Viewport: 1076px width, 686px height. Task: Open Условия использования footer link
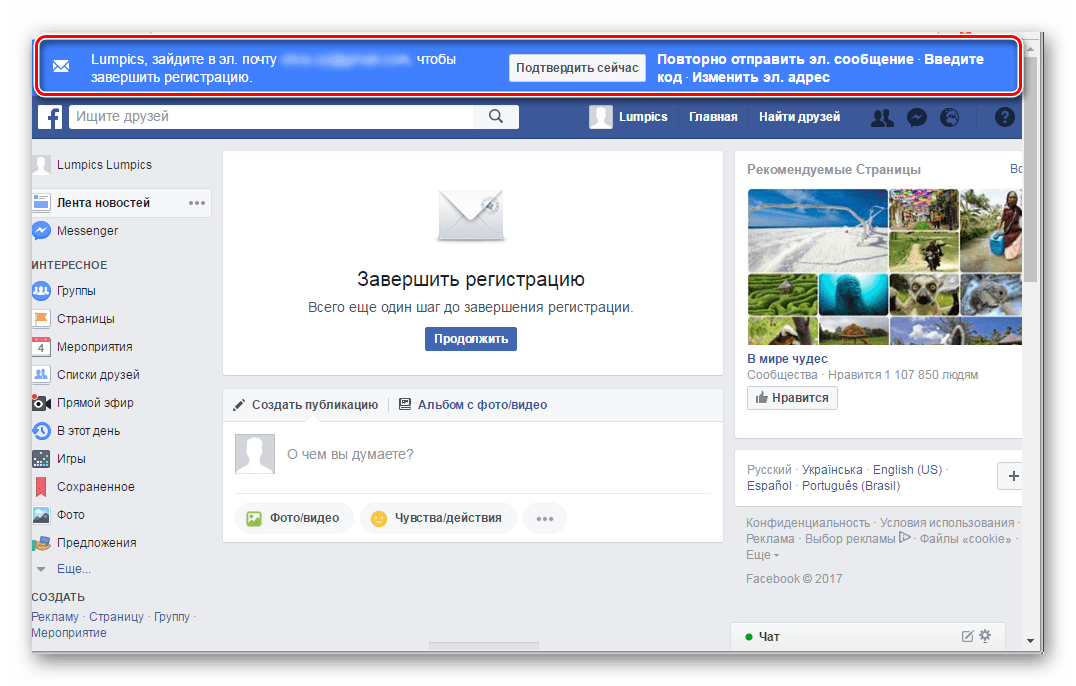click(947, 523)
